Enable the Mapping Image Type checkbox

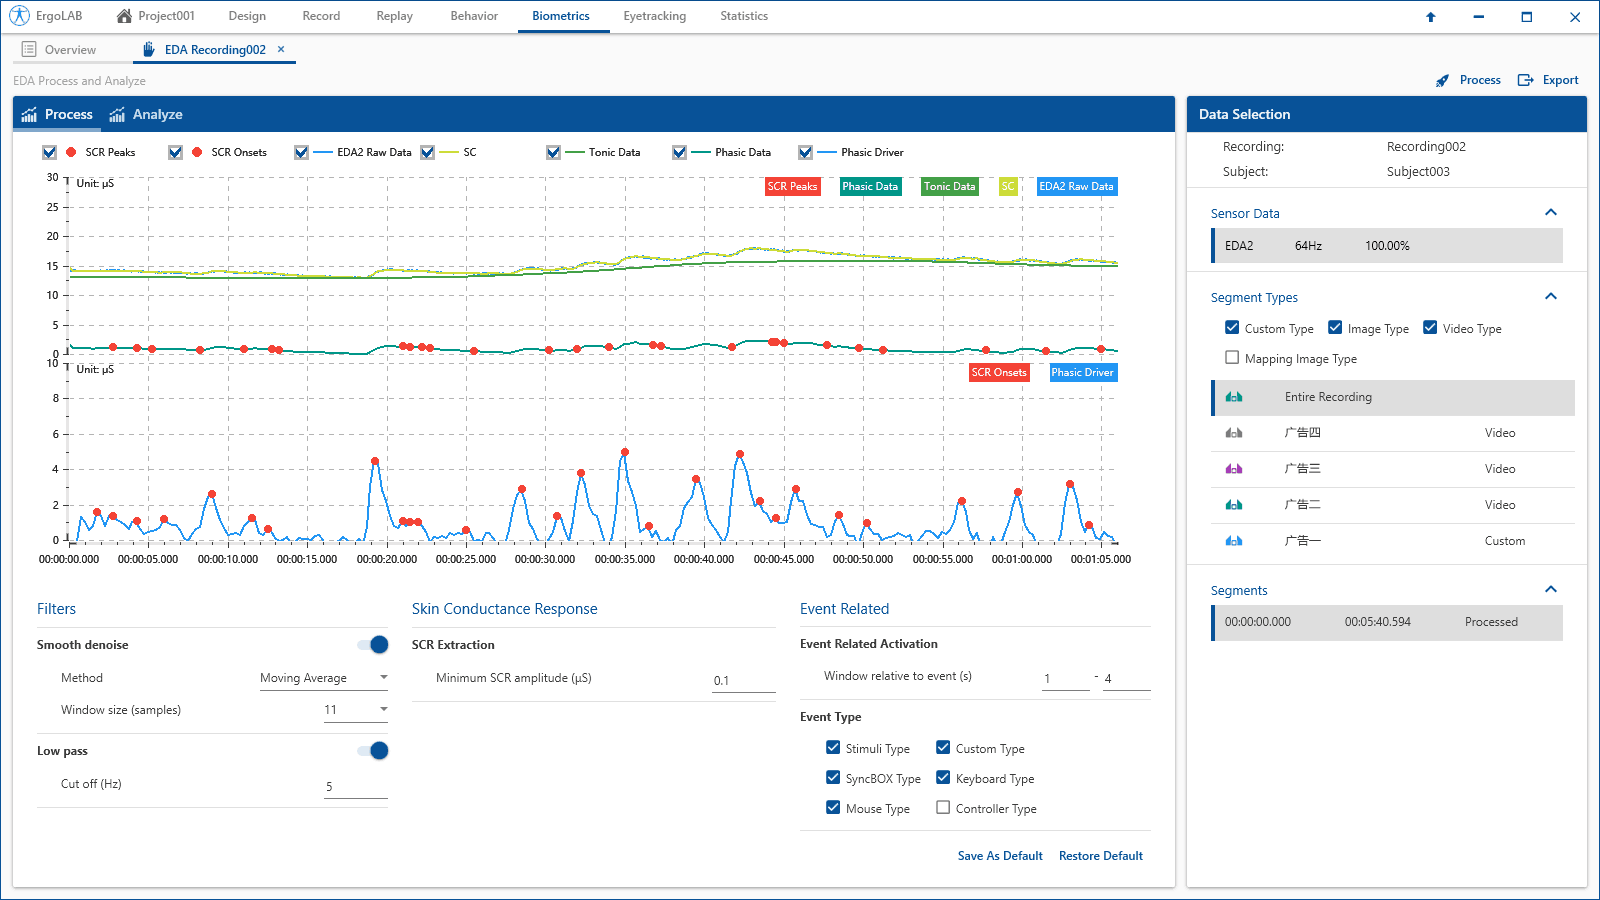[1232, 358]
